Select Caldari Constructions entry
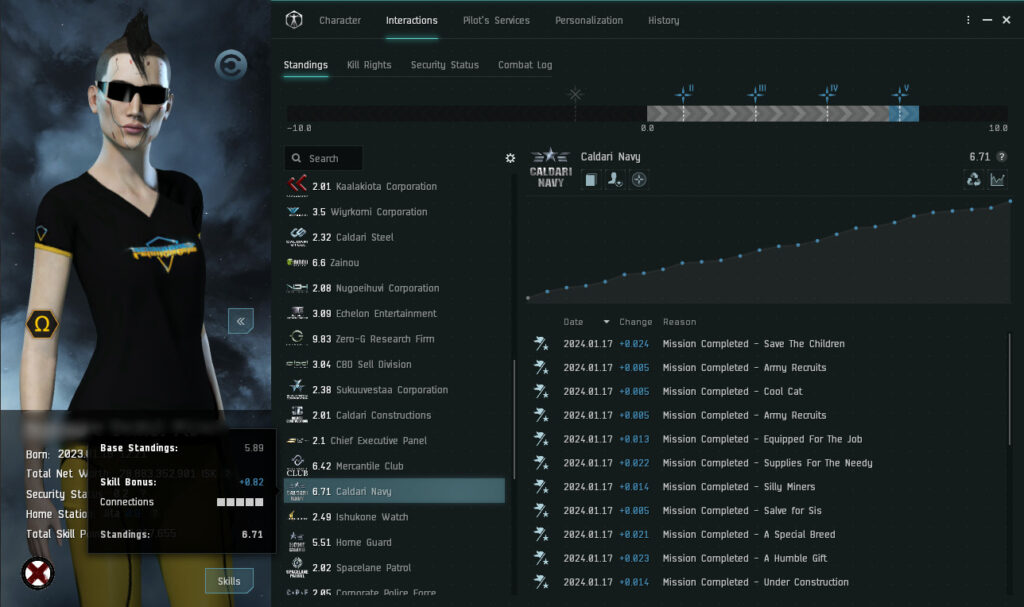This screenshot has width=1024, height=607. coord(394,416)
